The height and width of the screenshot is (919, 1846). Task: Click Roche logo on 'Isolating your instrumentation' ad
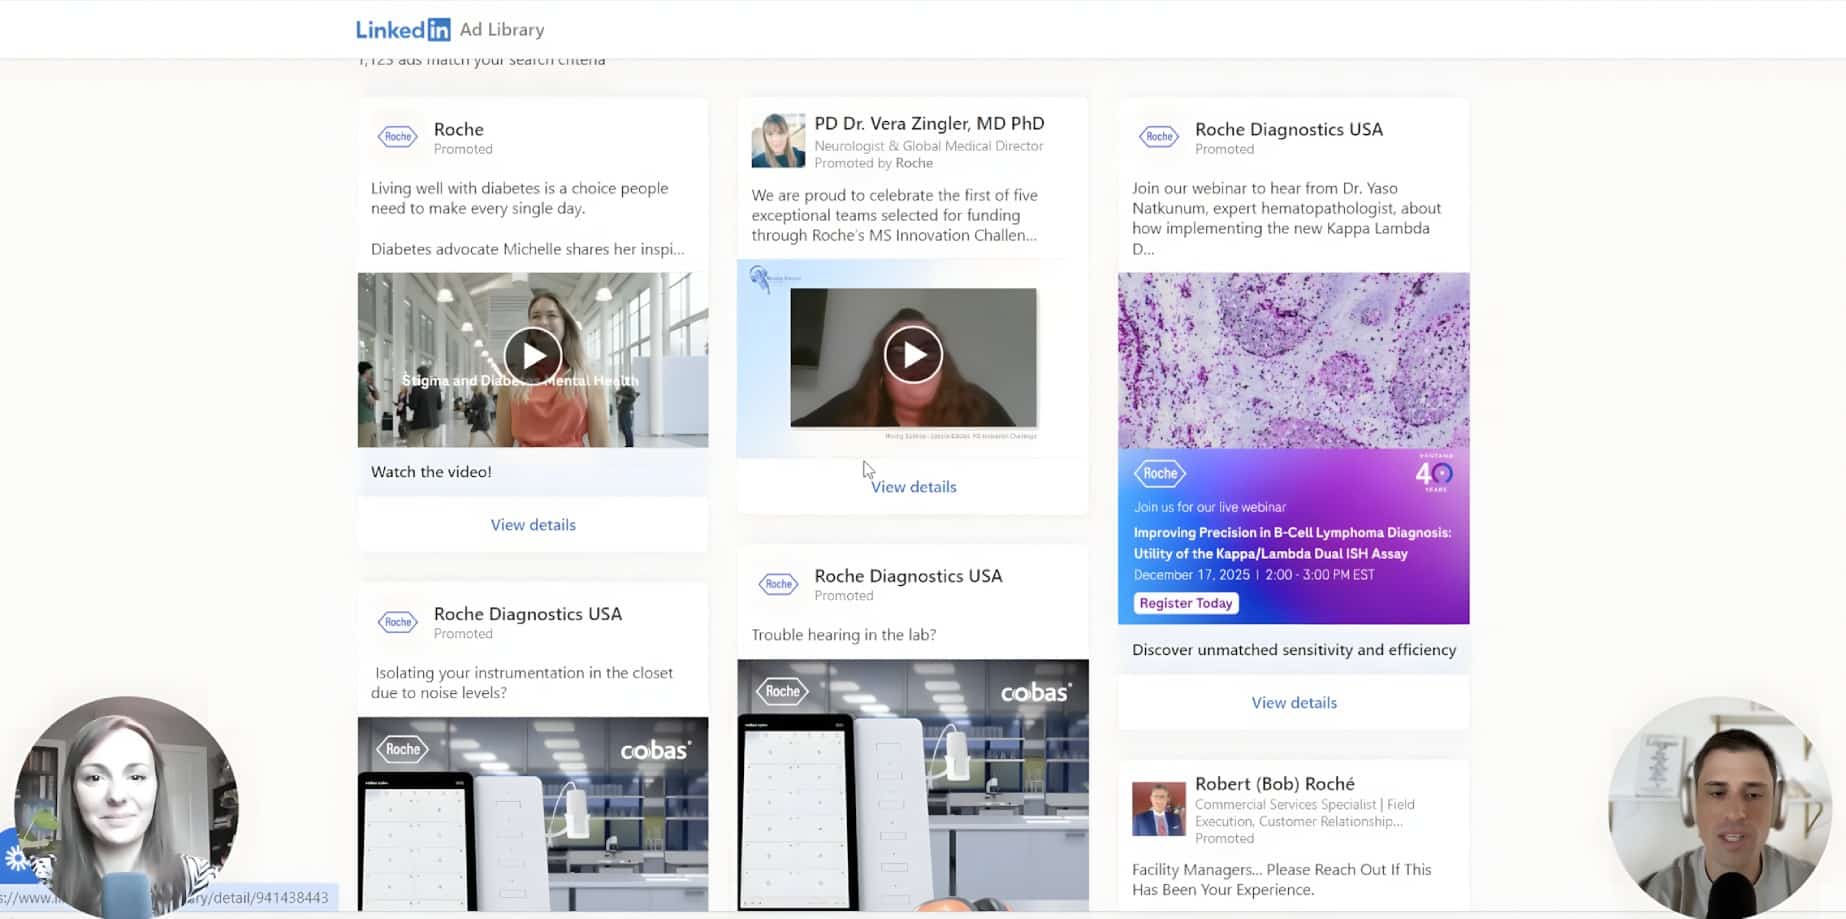pyautogui.click(x=397, y=622)
